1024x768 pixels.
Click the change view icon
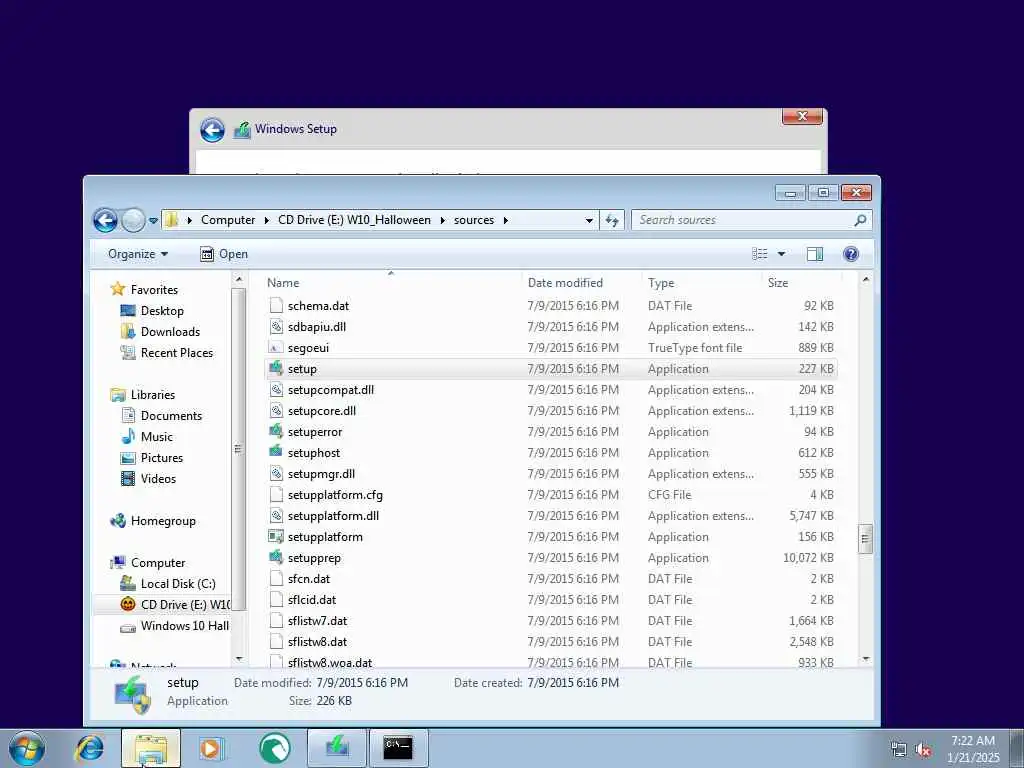(760, 254)
